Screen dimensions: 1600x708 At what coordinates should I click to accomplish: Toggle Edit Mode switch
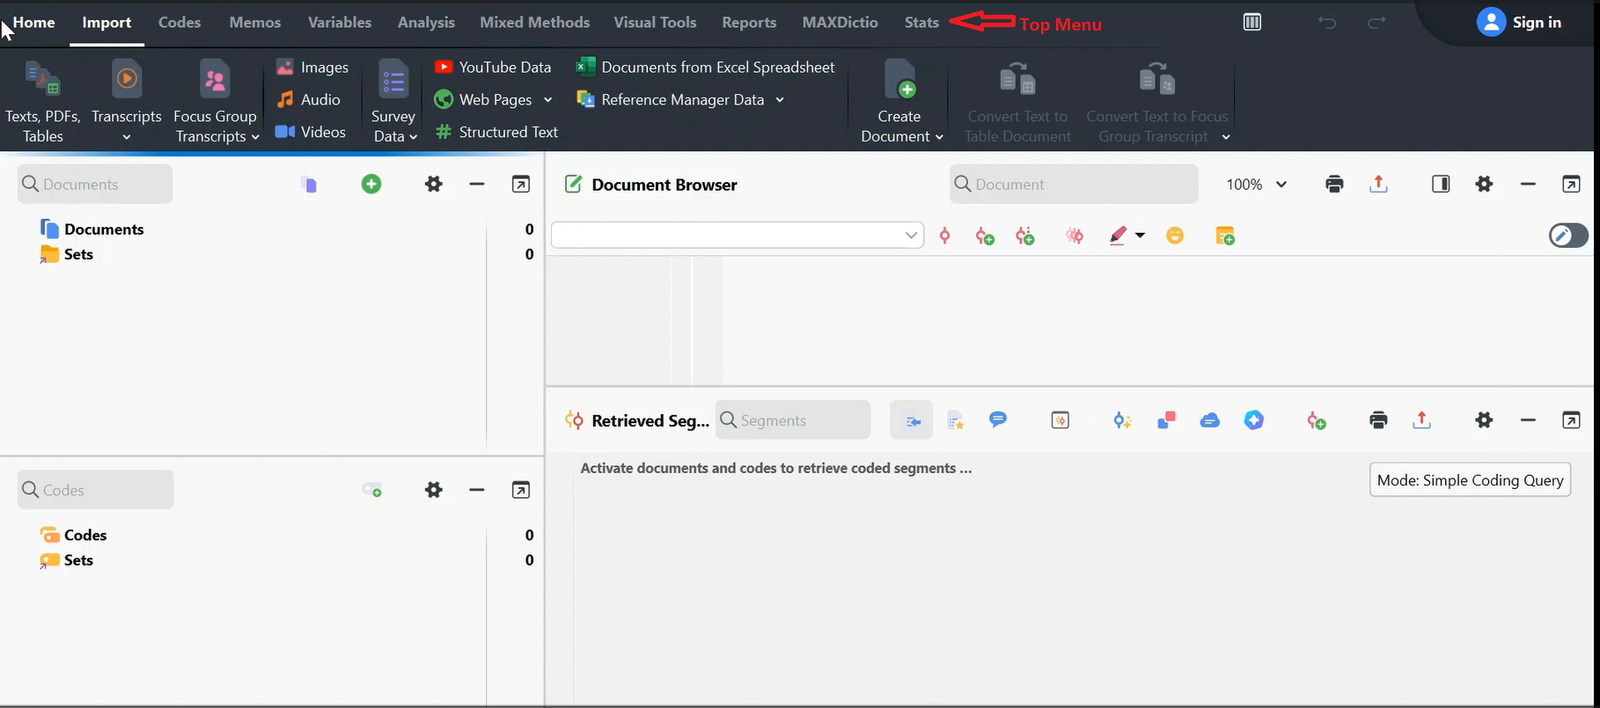pos(1568,235)
